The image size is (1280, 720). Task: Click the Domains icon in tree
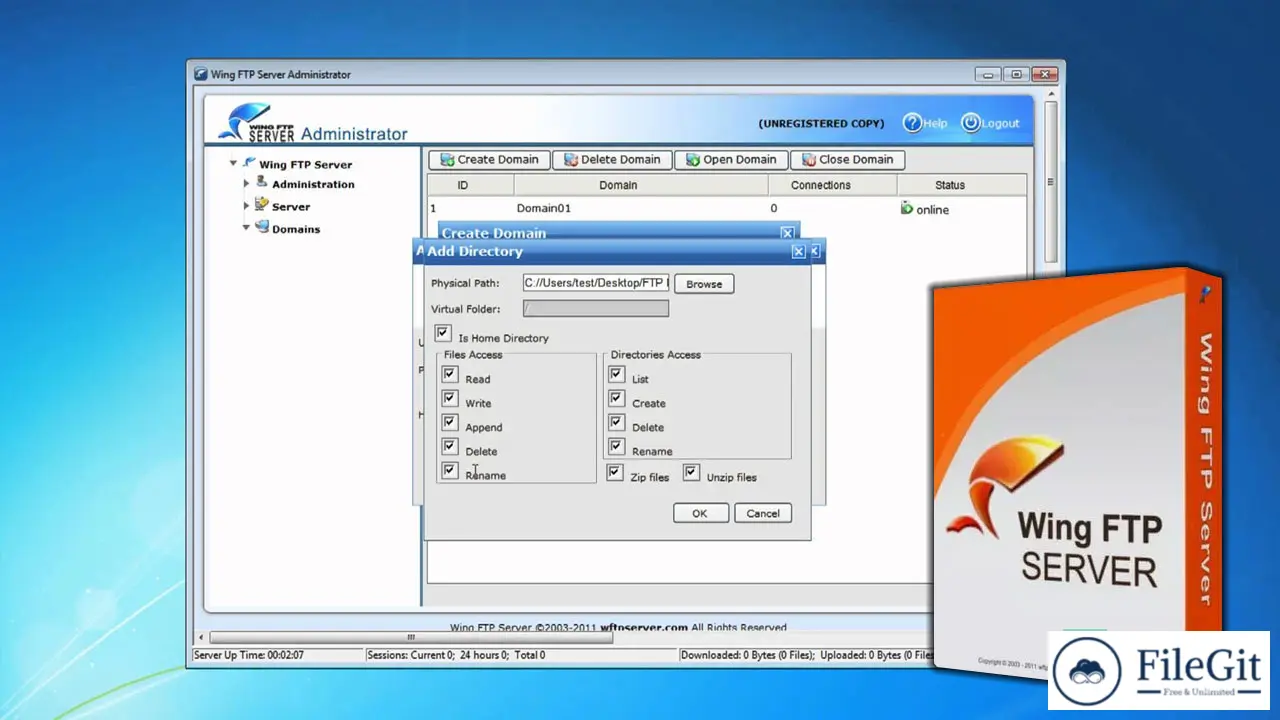point(262,227)
